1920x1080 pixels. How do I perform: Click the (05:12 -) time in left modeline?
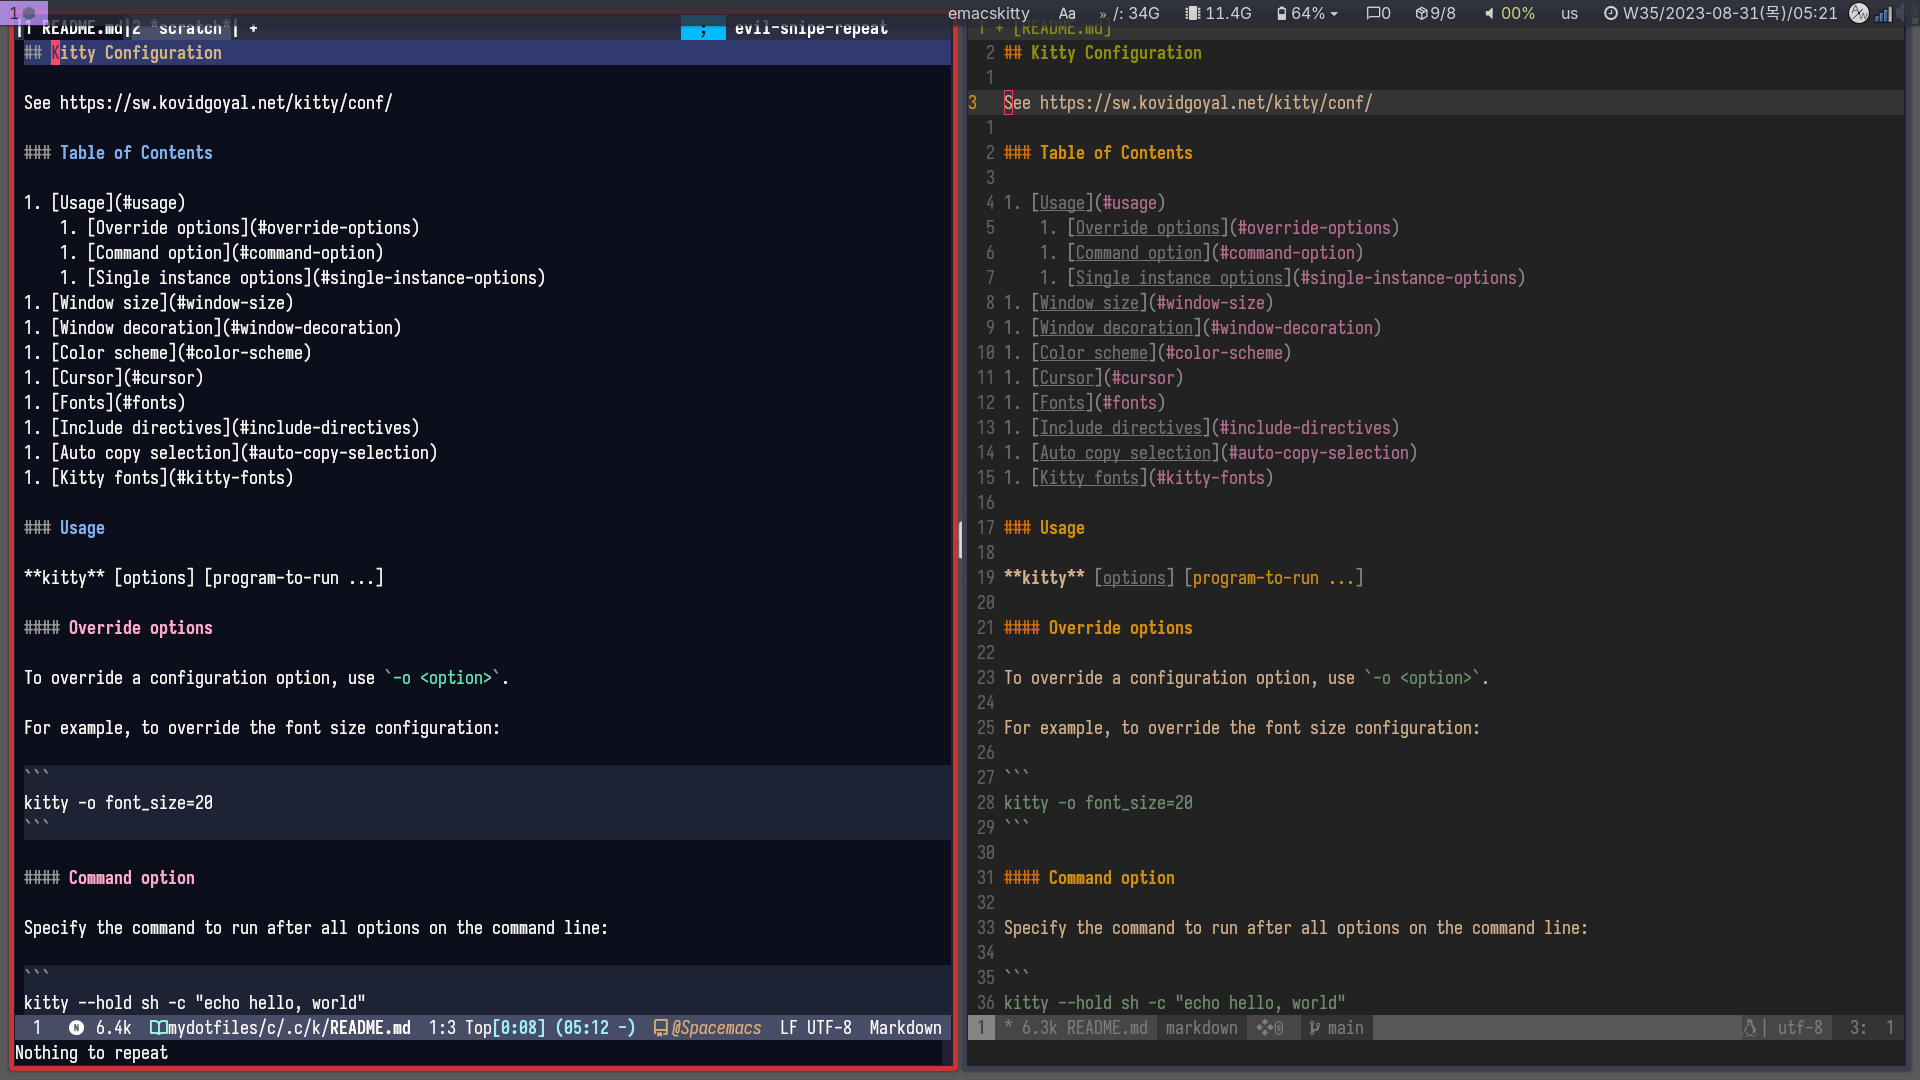tap(595, 1028)
